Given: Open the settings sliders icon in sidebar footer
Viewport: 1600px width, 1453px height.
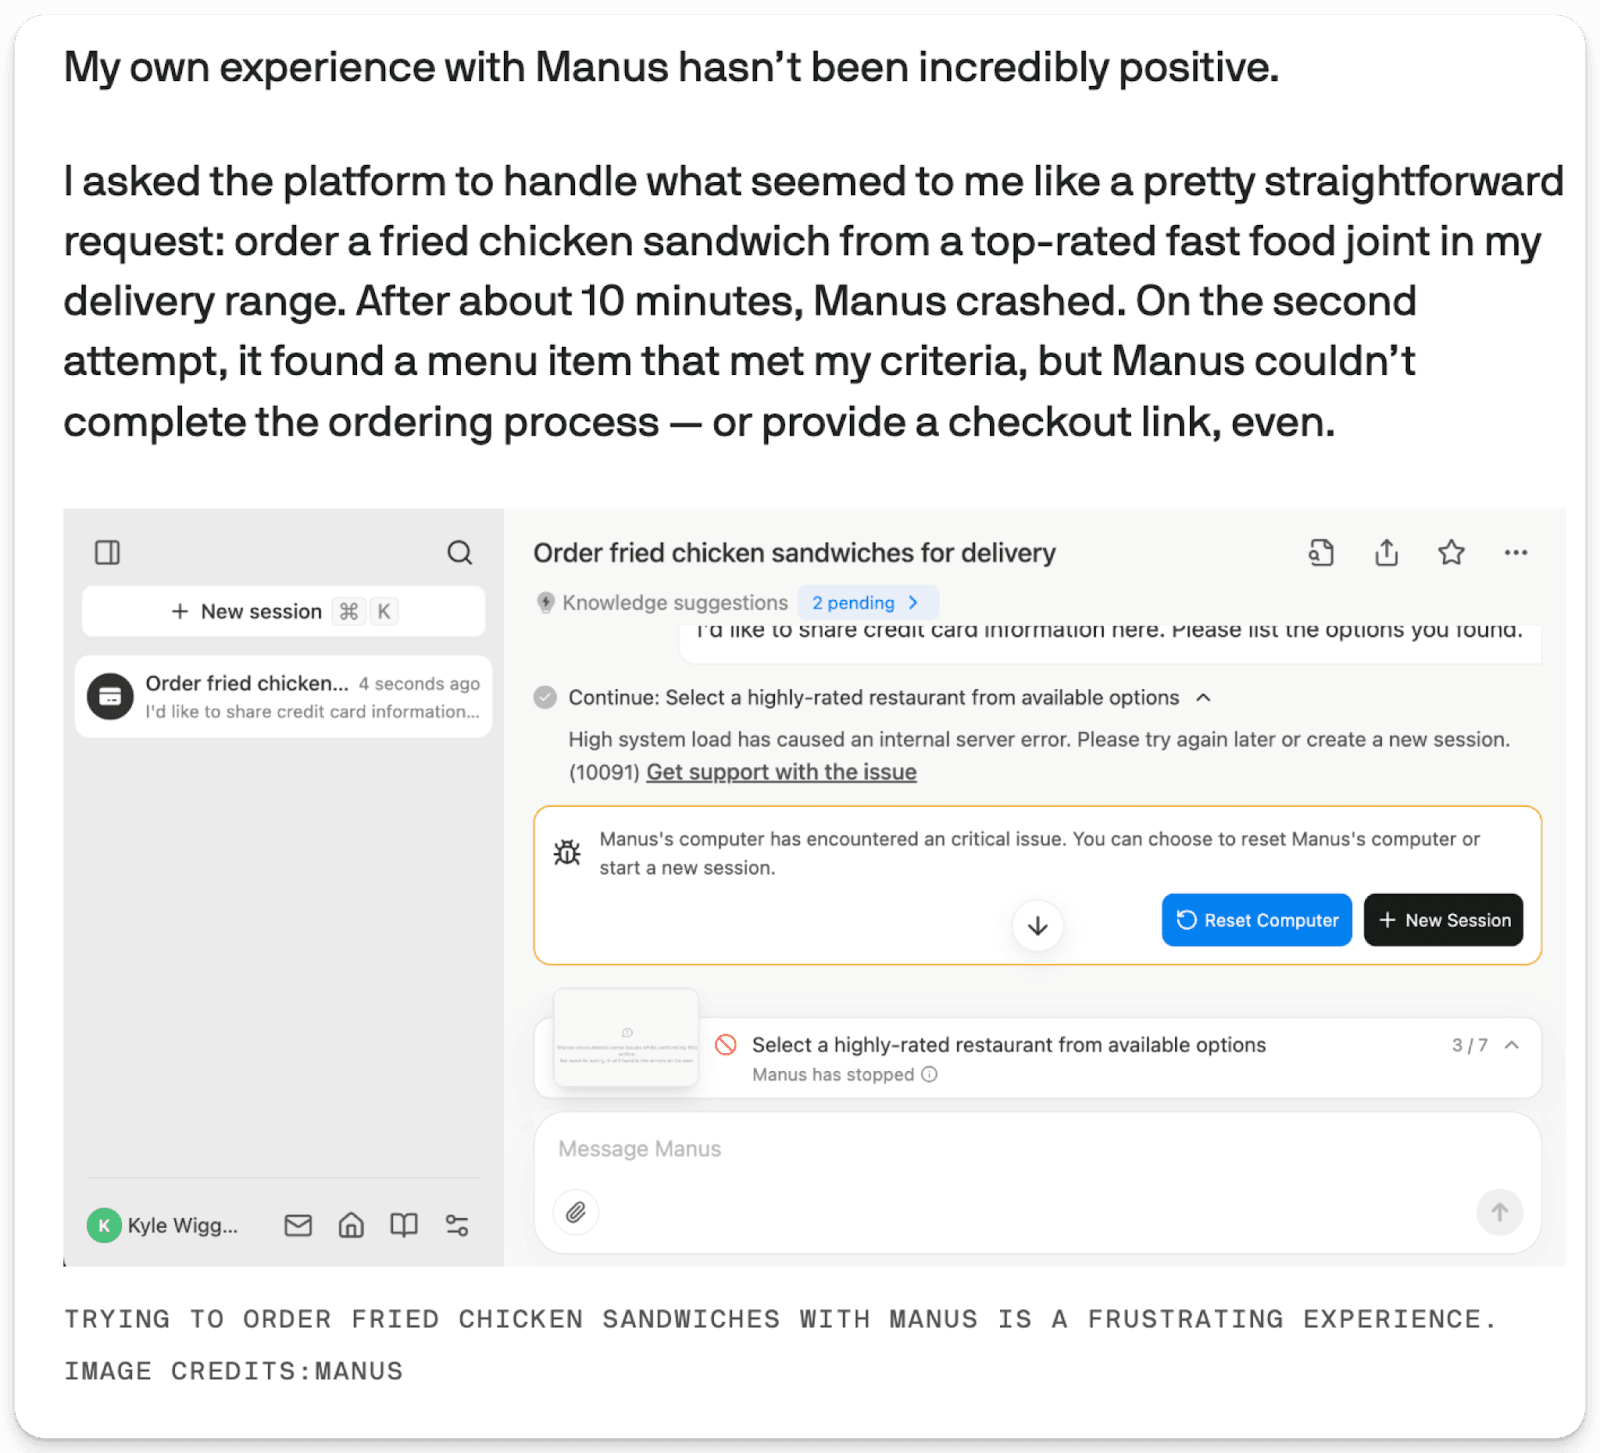Looking at the screenshot, I should click(x=457, y=1224).
